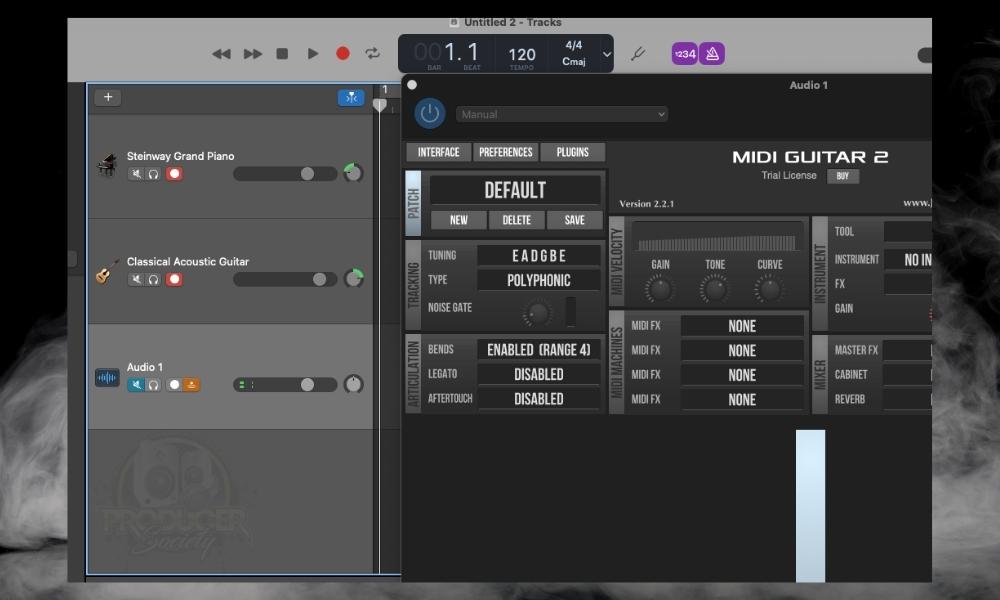
Task: Open the Manual preset dropdown
Action: point(562,114)
